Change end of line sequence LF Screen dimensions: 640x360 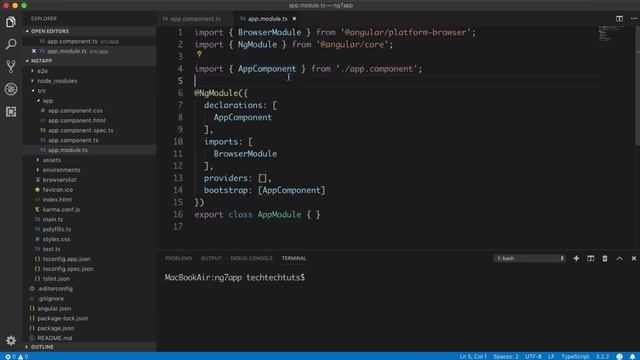(551, 356)
